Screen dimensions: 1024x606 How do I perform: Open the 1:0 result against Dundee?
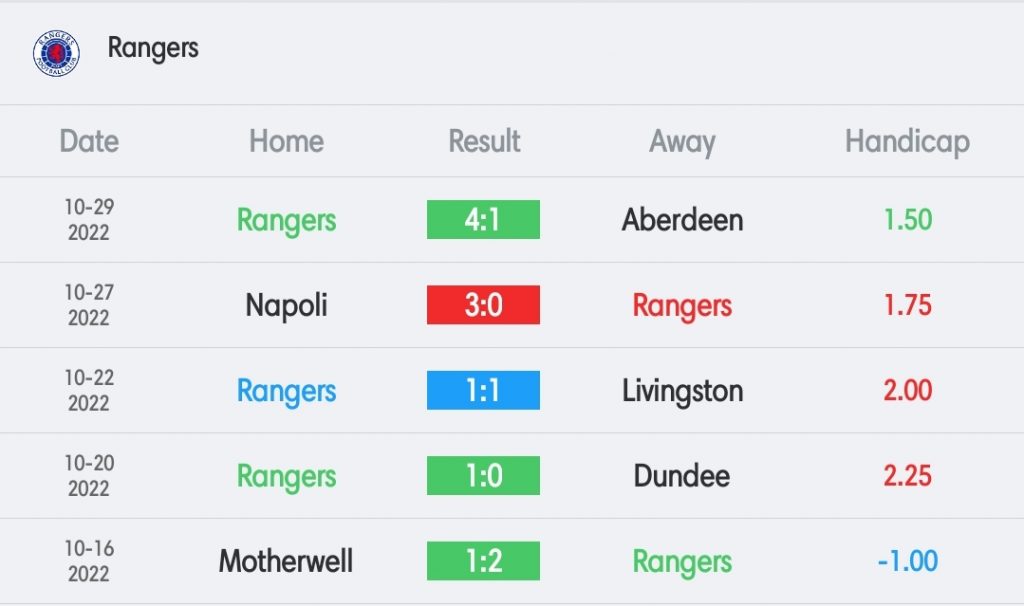click(483, 475)
